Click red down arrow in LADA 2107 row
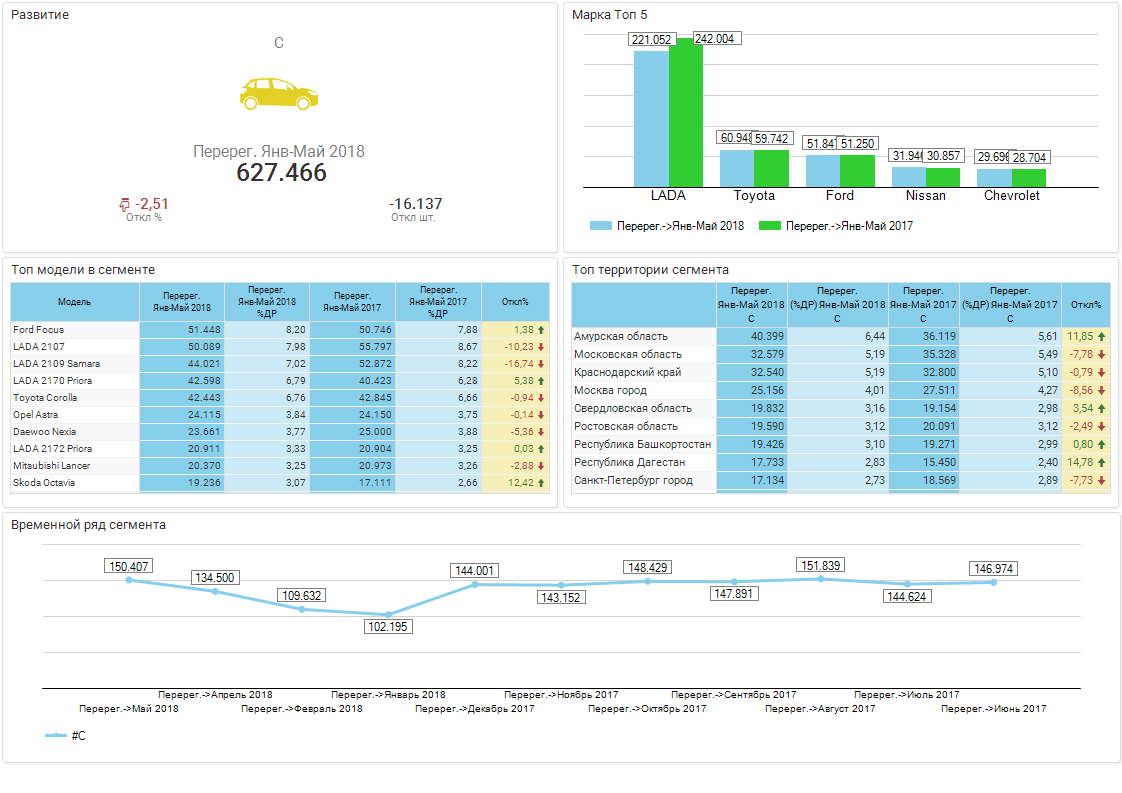 click(541, 346)
